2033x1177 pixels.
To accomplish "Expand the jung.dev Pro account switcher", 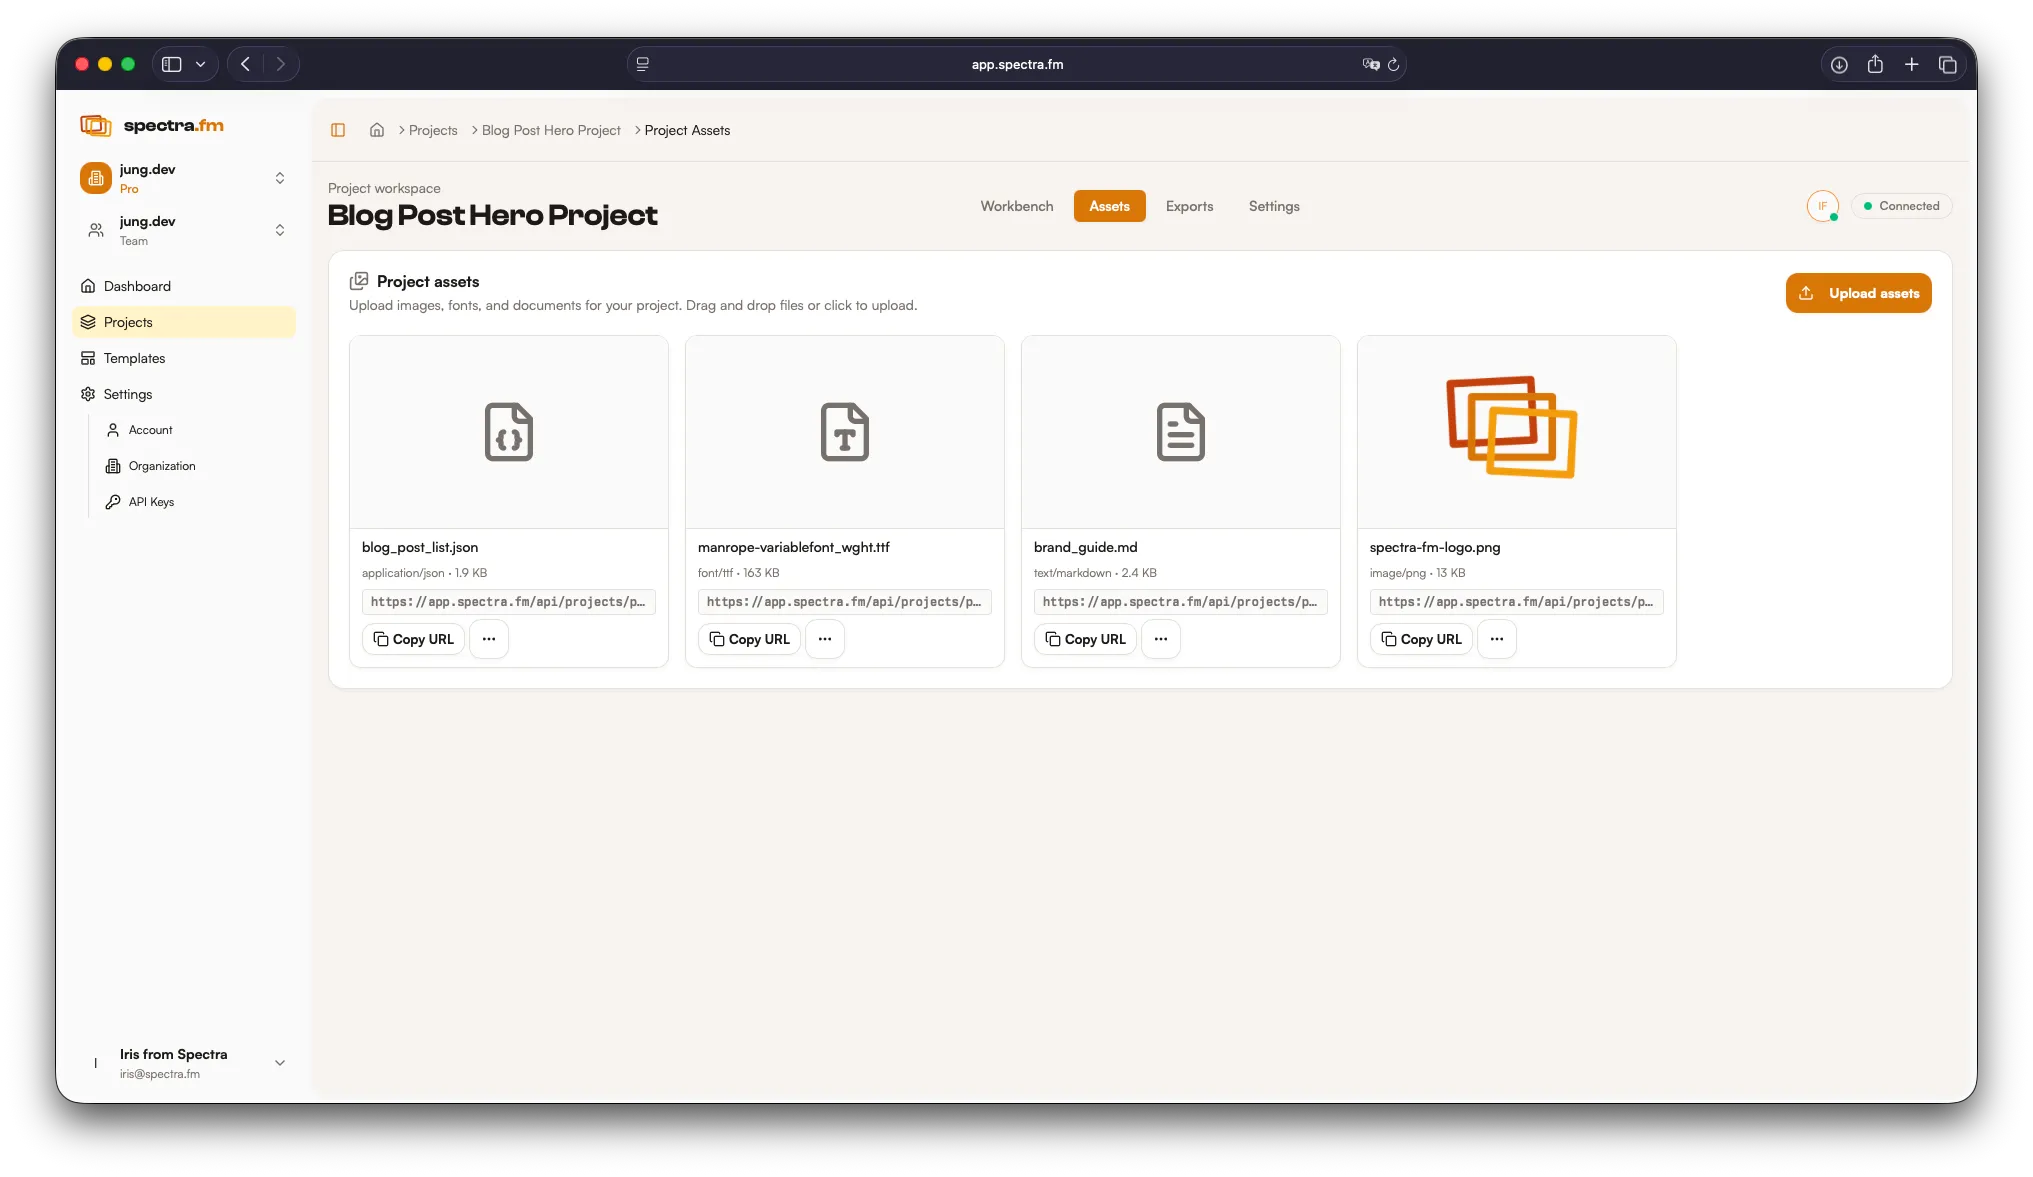I will coord(280,178).
